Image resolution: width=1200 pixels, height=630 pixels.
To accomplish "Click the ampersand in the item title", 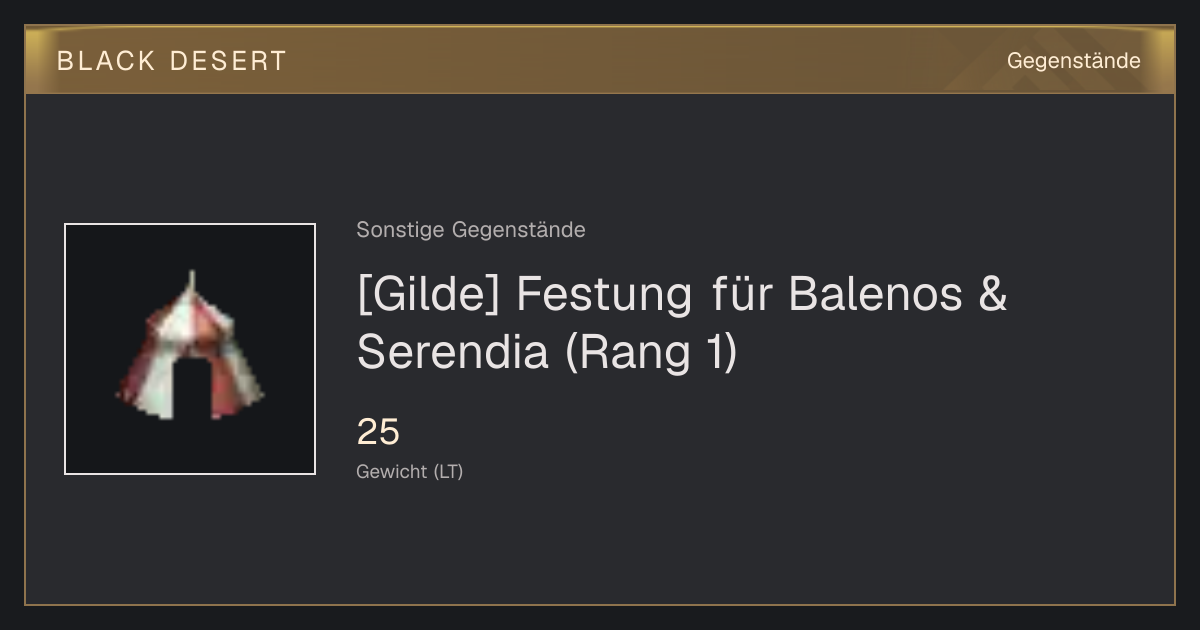I will pos(991,295).
